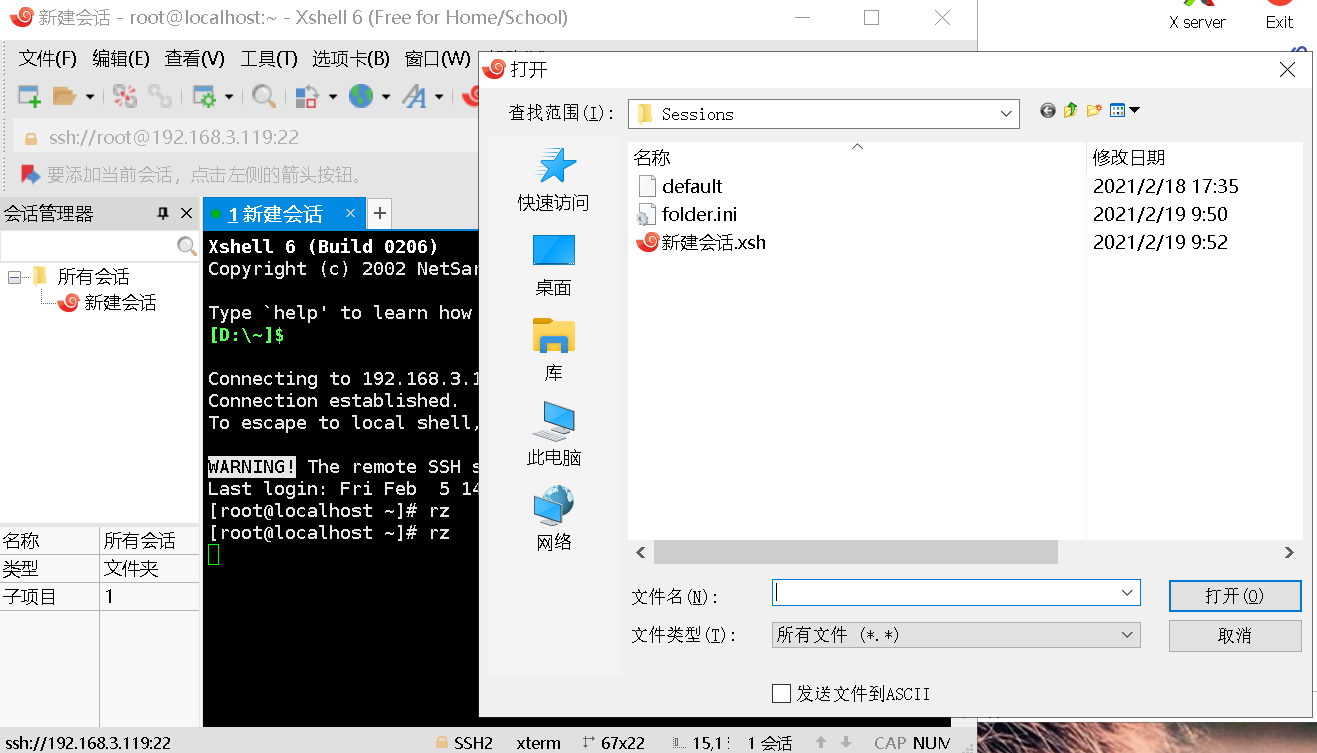Click the Reconnect chain-link toolbar icon
1317x753 pixels.
pyautogui.click(x=159, y=96)
